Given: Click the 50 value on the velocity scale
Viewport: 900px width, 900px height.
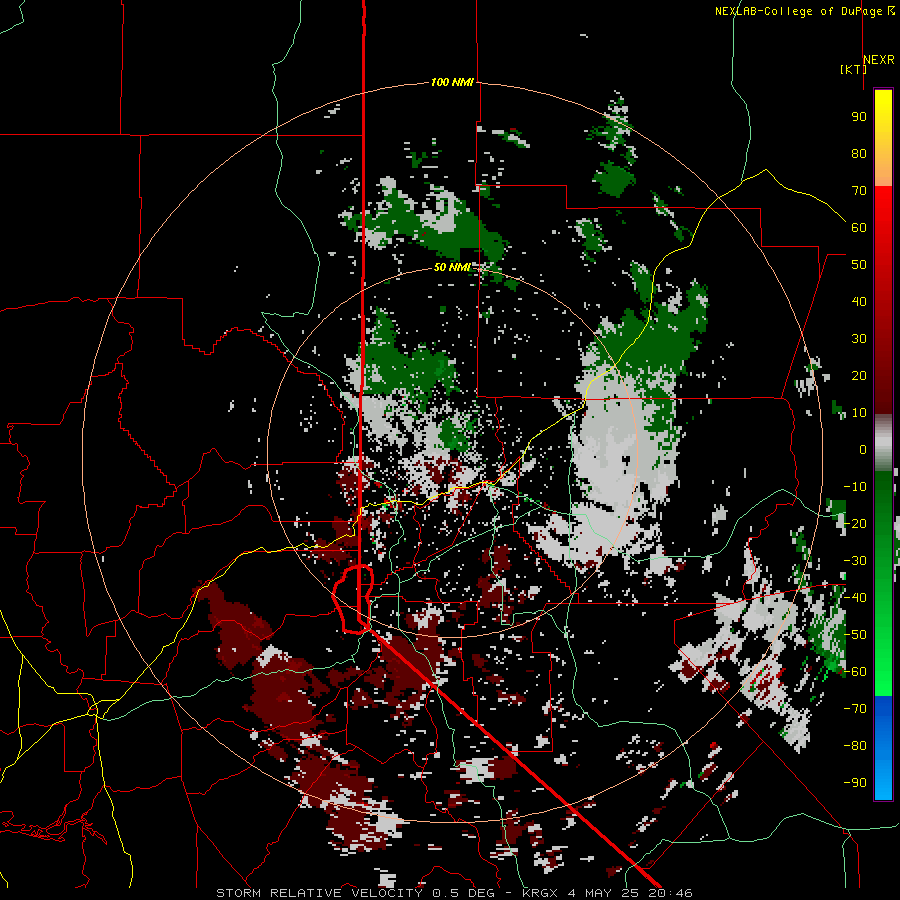Looking at the screenshot, I should [859, 265].
